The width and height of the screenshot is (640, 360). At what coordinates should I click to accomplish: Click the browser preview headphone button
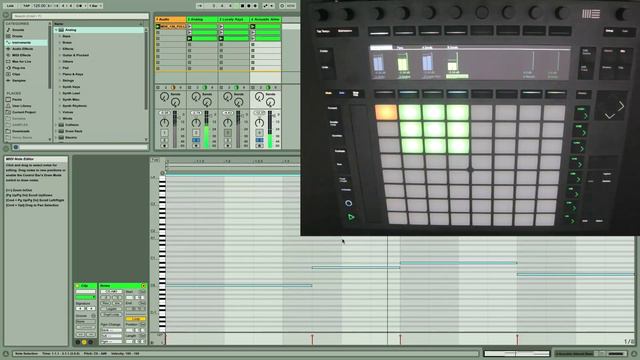pos(16,147)
